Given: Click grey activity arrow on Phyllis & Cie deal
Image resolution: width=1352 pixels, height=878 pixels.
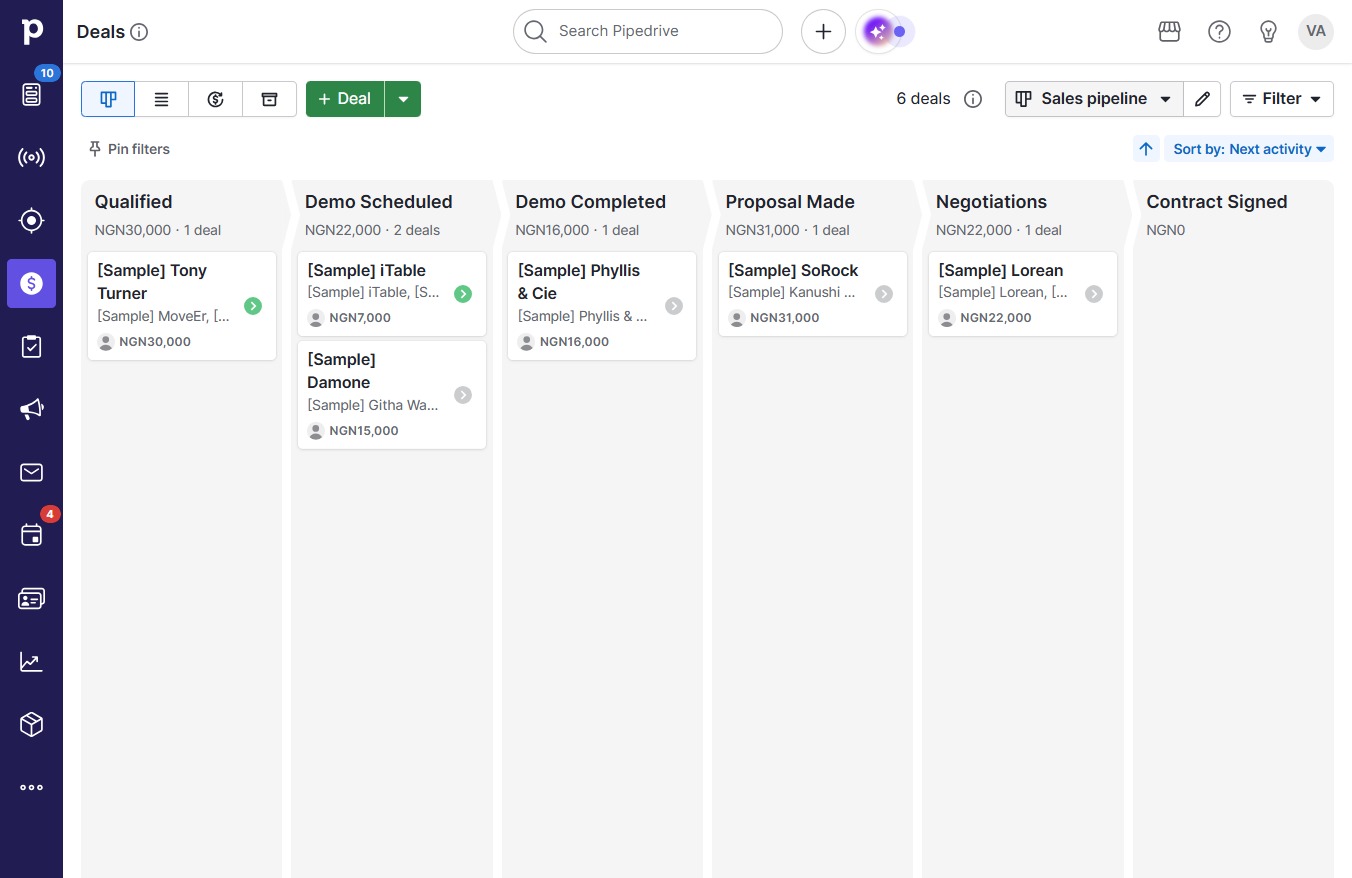Looking at the screenshot, I should [x=674, y=306].
